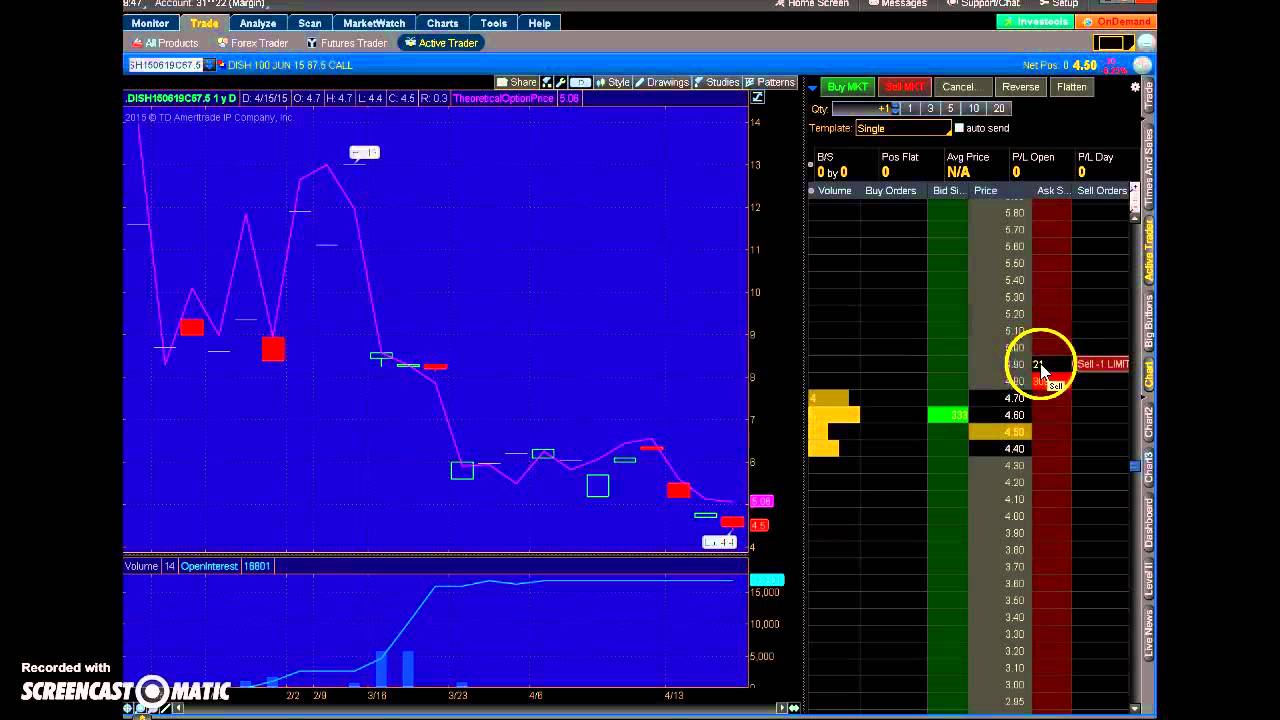Click the Volume column header
The image size is (1280, 720).
(x=834, y=190)
